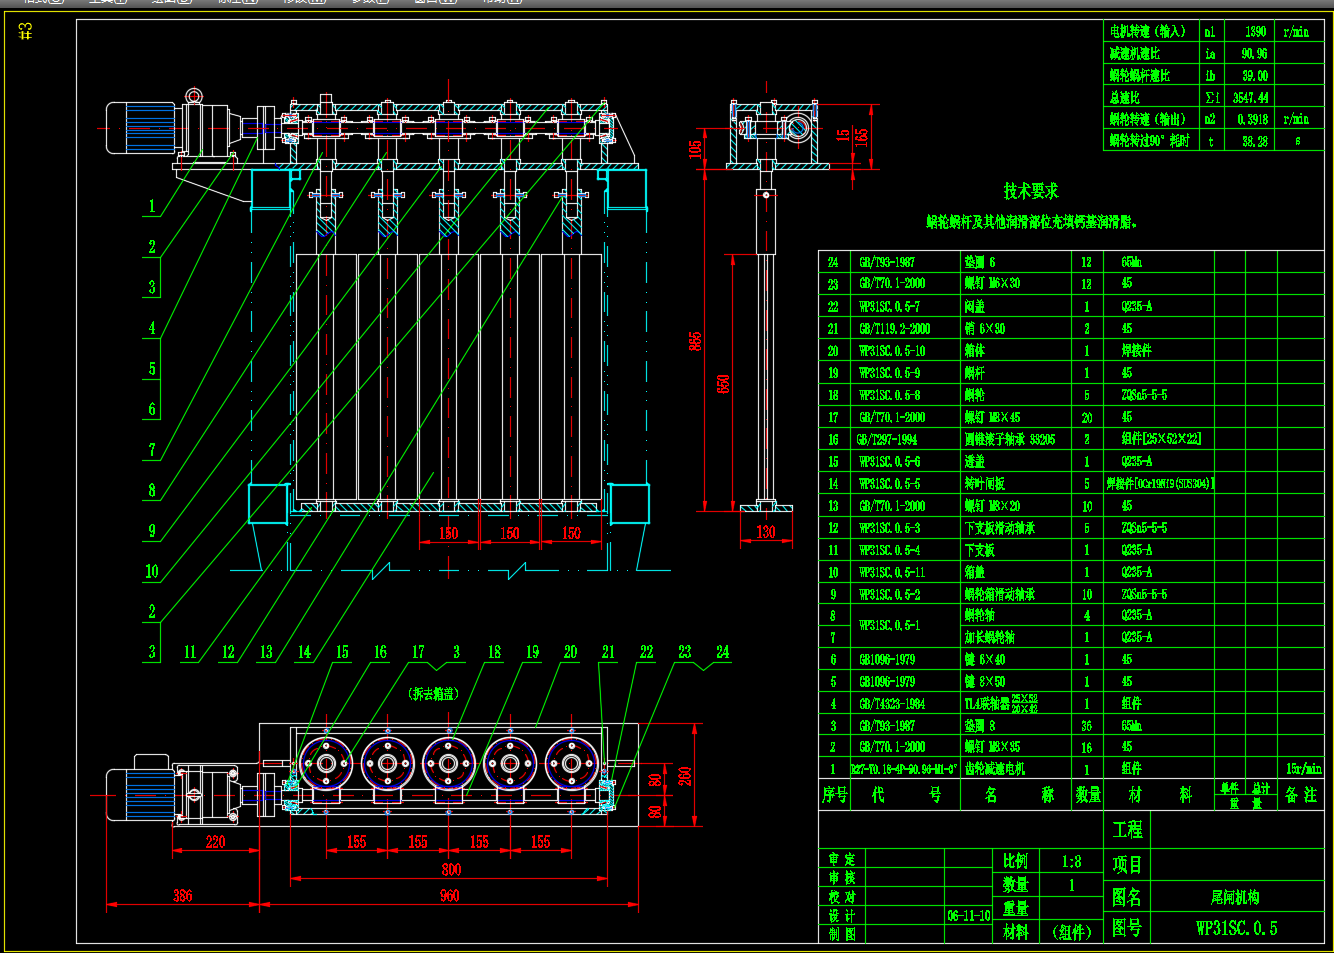
Task: Select the 386 dimension text
Action: 182,896
